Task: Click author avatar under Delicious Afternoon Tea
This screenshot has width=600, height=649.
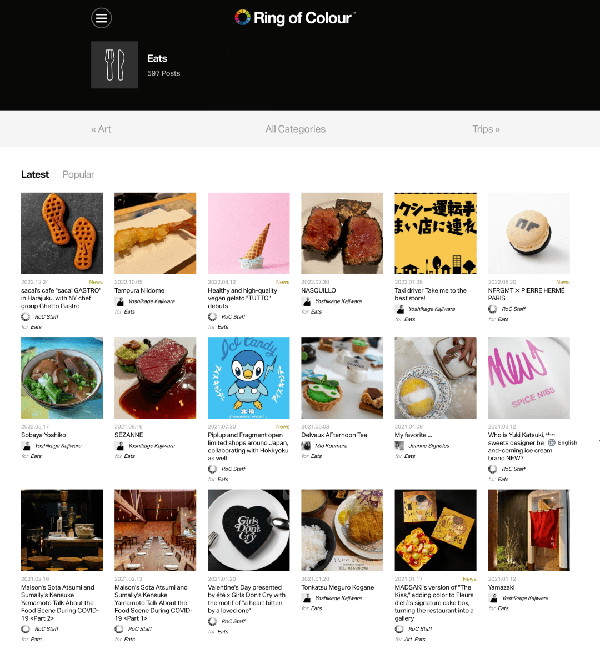Action: click(306, 446)
